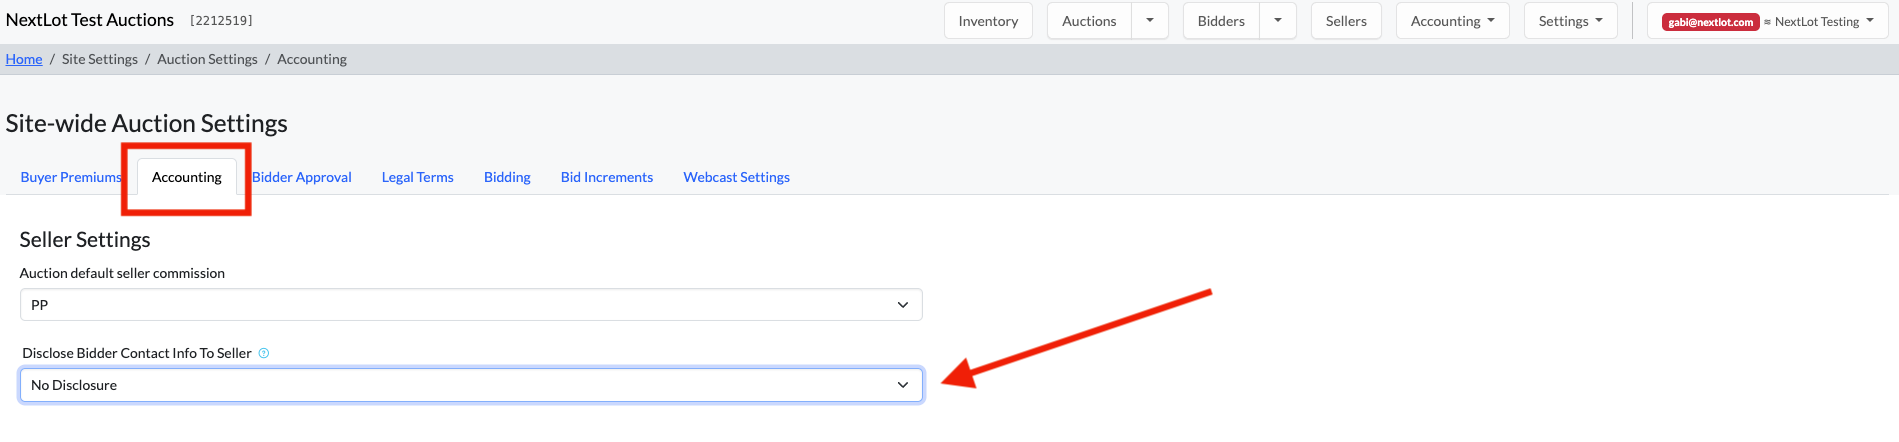
Task: Open the Sellers page
Action: click(1346, 21)
